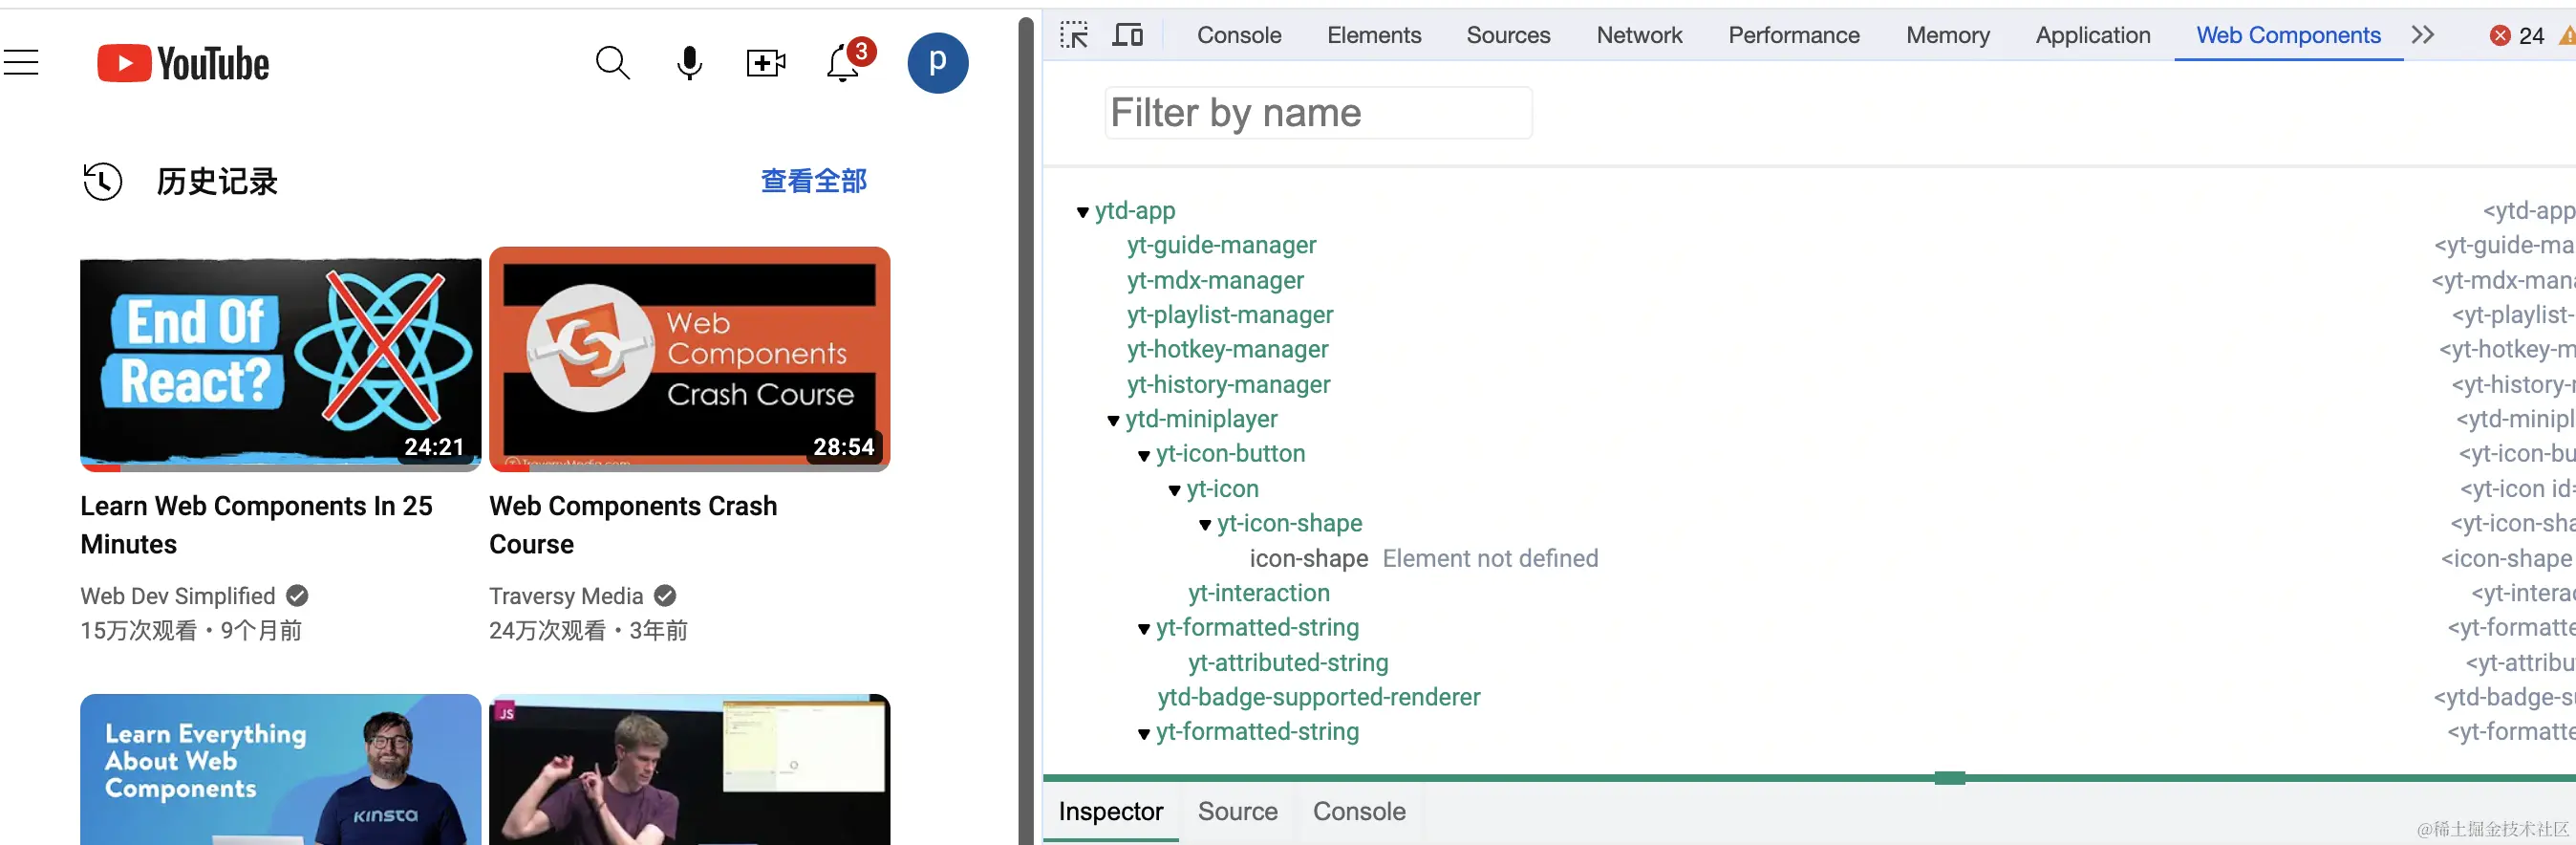2576x845 pixels.
Task: Open the Web Dev Simplified channel link
Action: [x=177, y=596]
